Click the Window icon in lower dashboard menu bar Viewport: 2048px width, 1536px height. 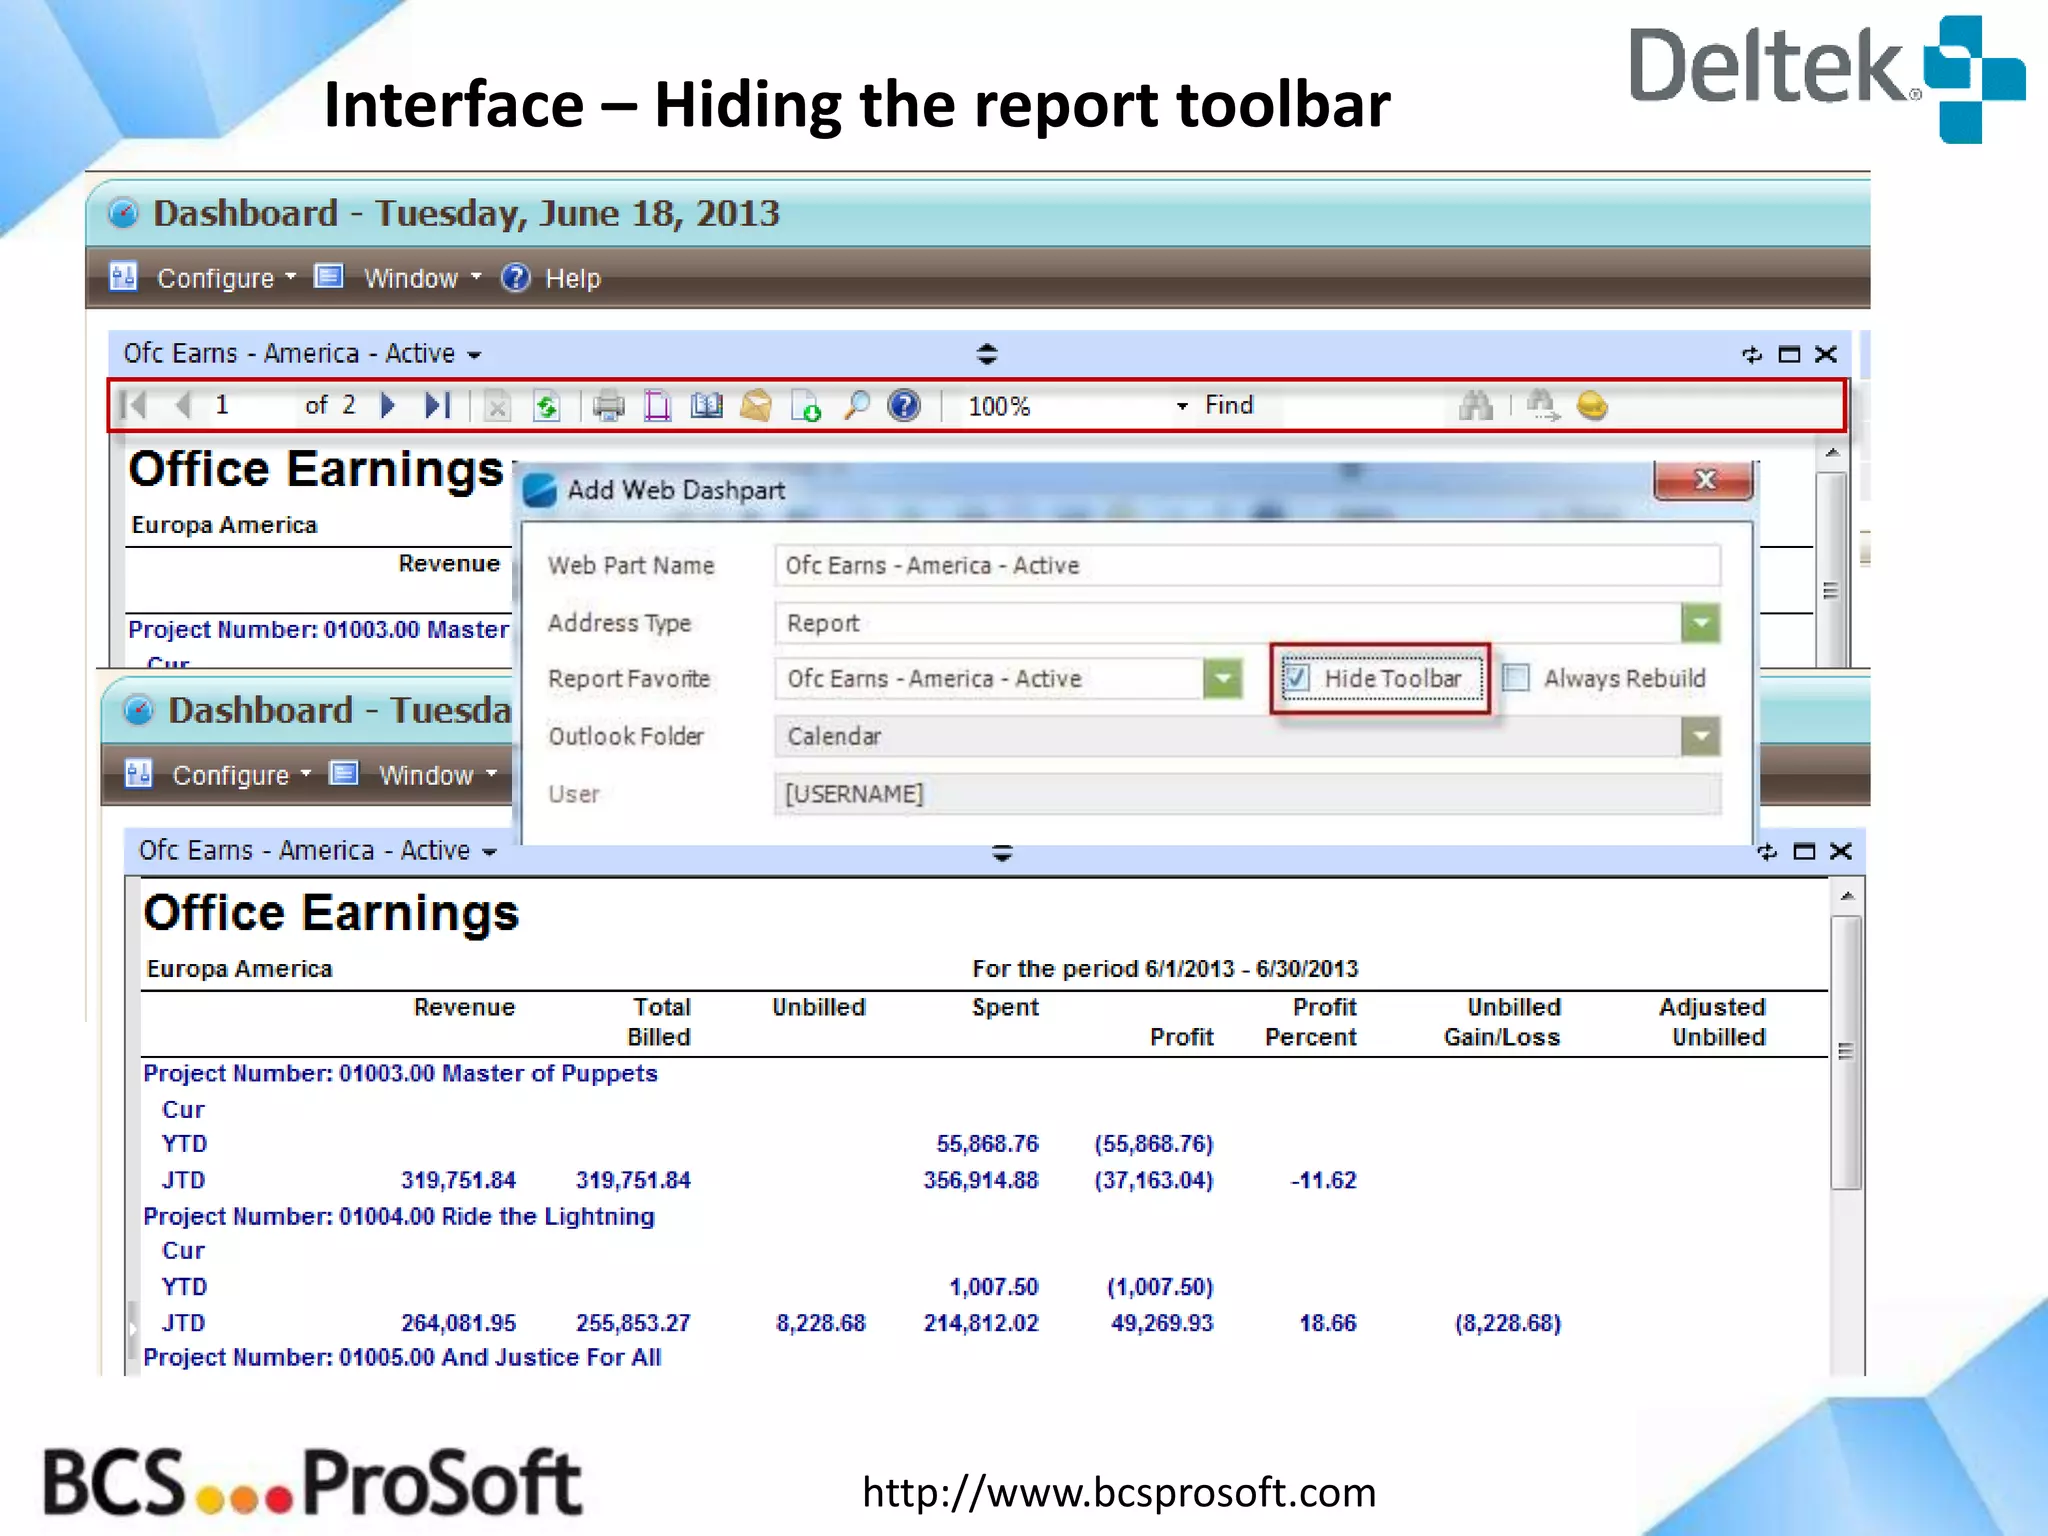click(x=344, y=773)
